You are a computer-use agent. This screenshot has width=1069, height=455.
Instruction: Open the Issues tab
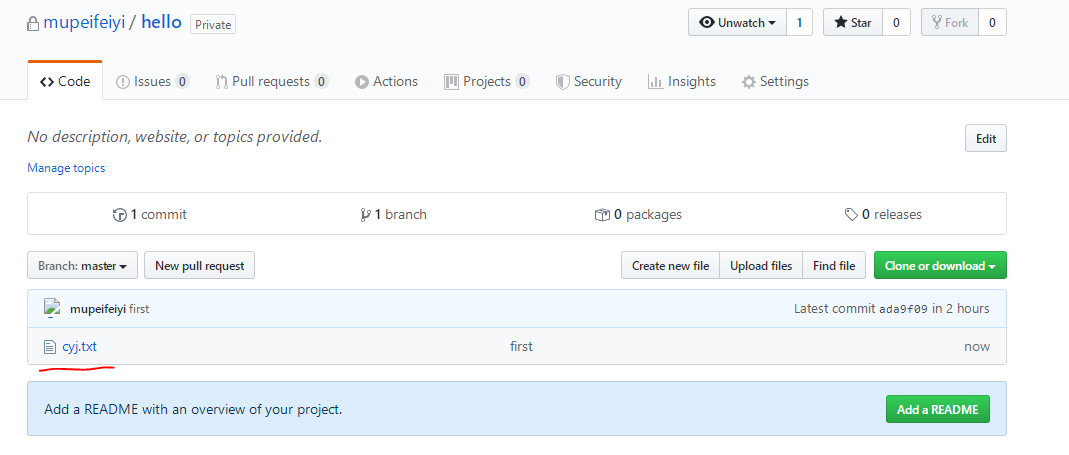click(153, 82)
